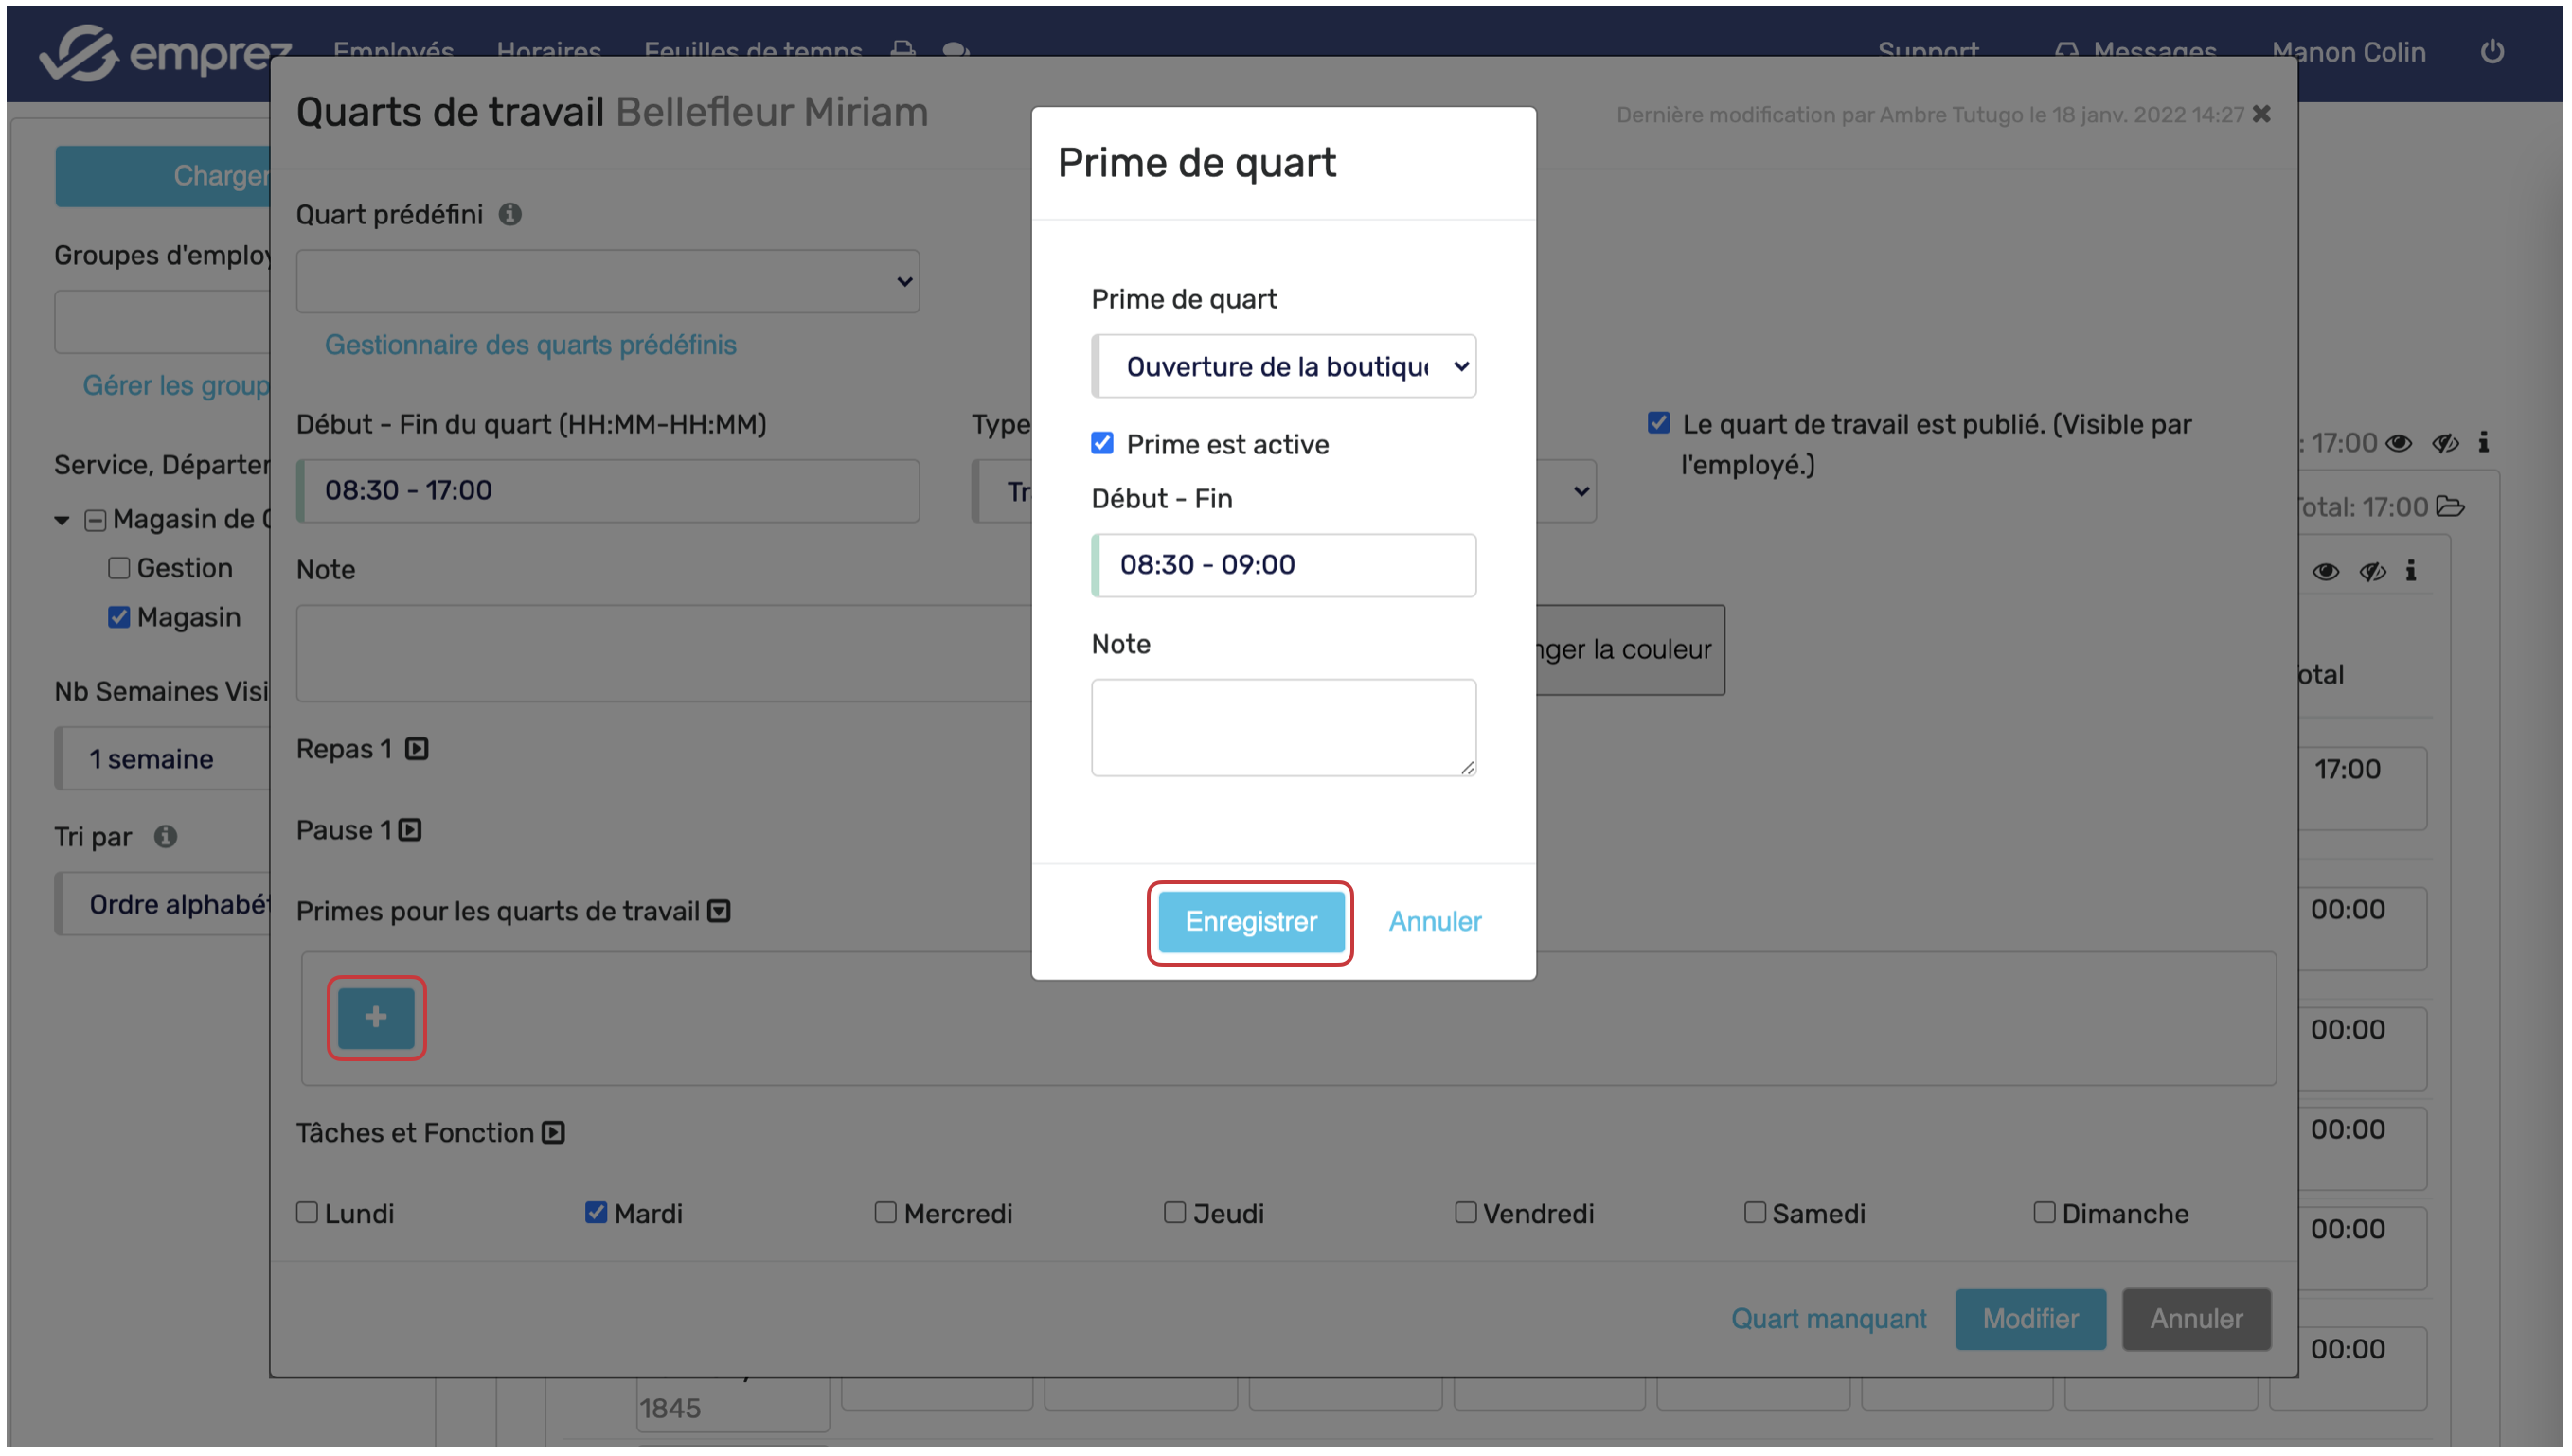Click the folder icon next to Total 17:00
Image resolution: width=2572 pixels, height=1456 pixels.
[2451, 506]
